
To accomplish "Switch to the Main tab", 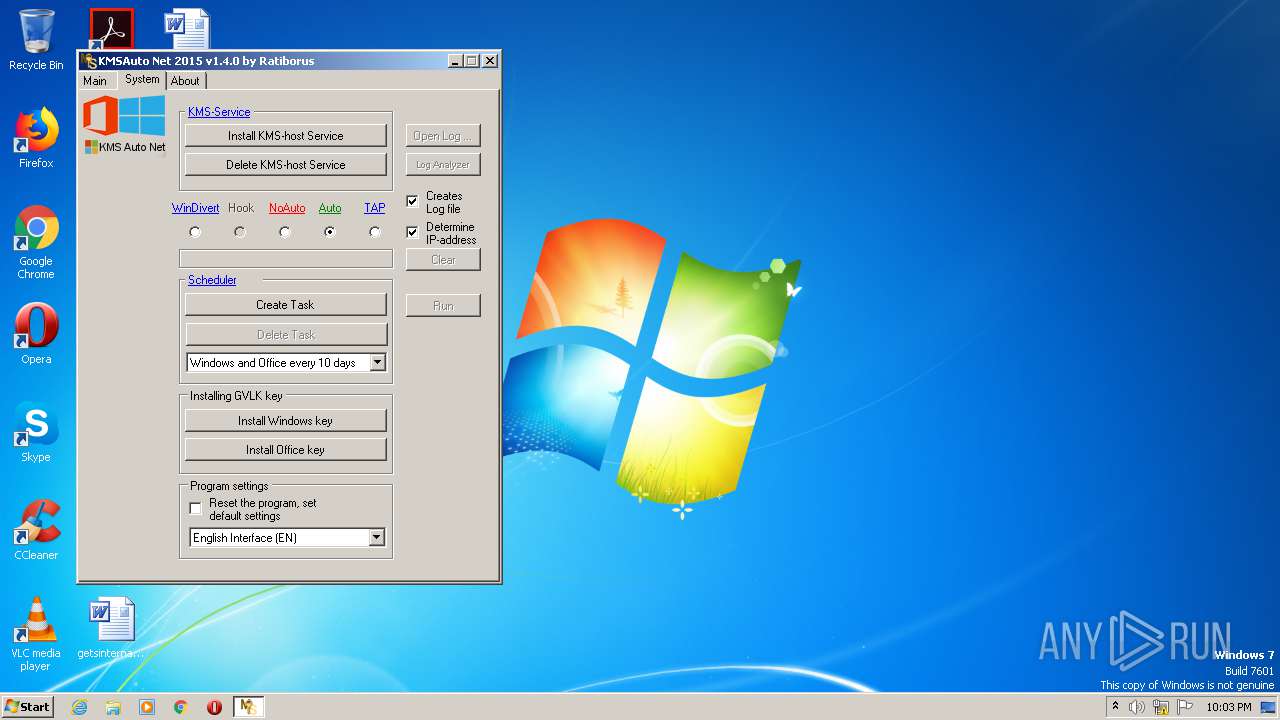I will click(x=95, y=81).
